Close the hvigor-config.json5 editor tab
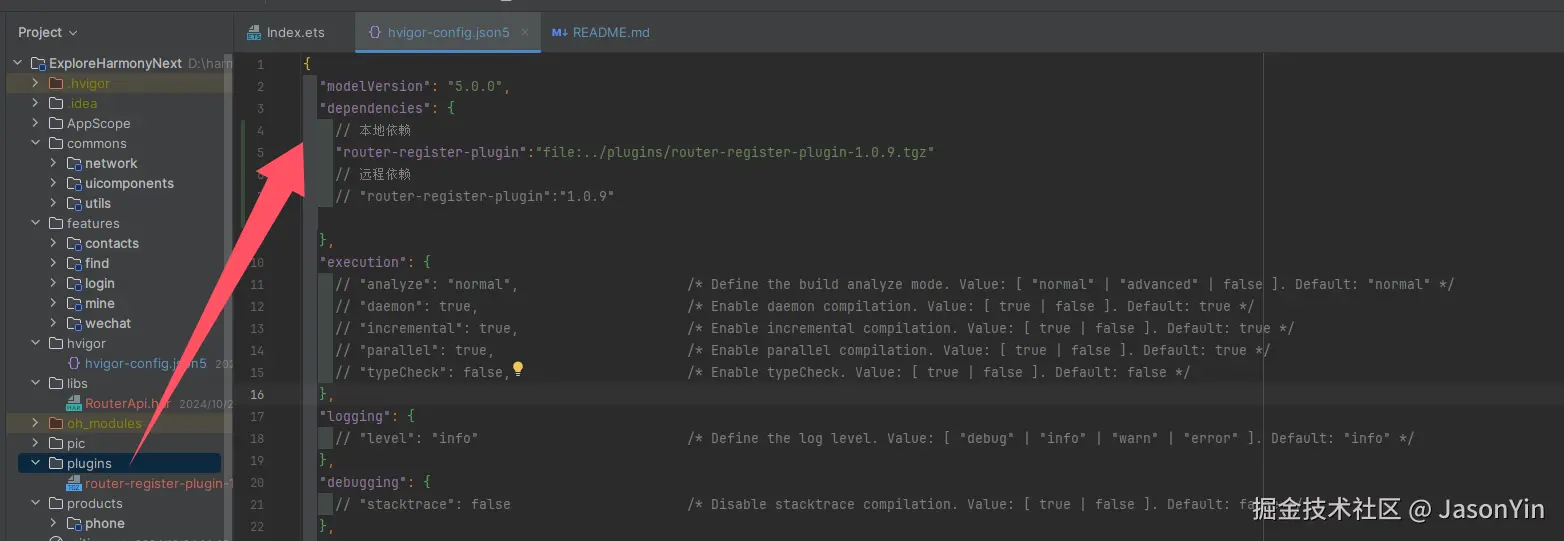Screen dimensions: 1564x541 526,32
